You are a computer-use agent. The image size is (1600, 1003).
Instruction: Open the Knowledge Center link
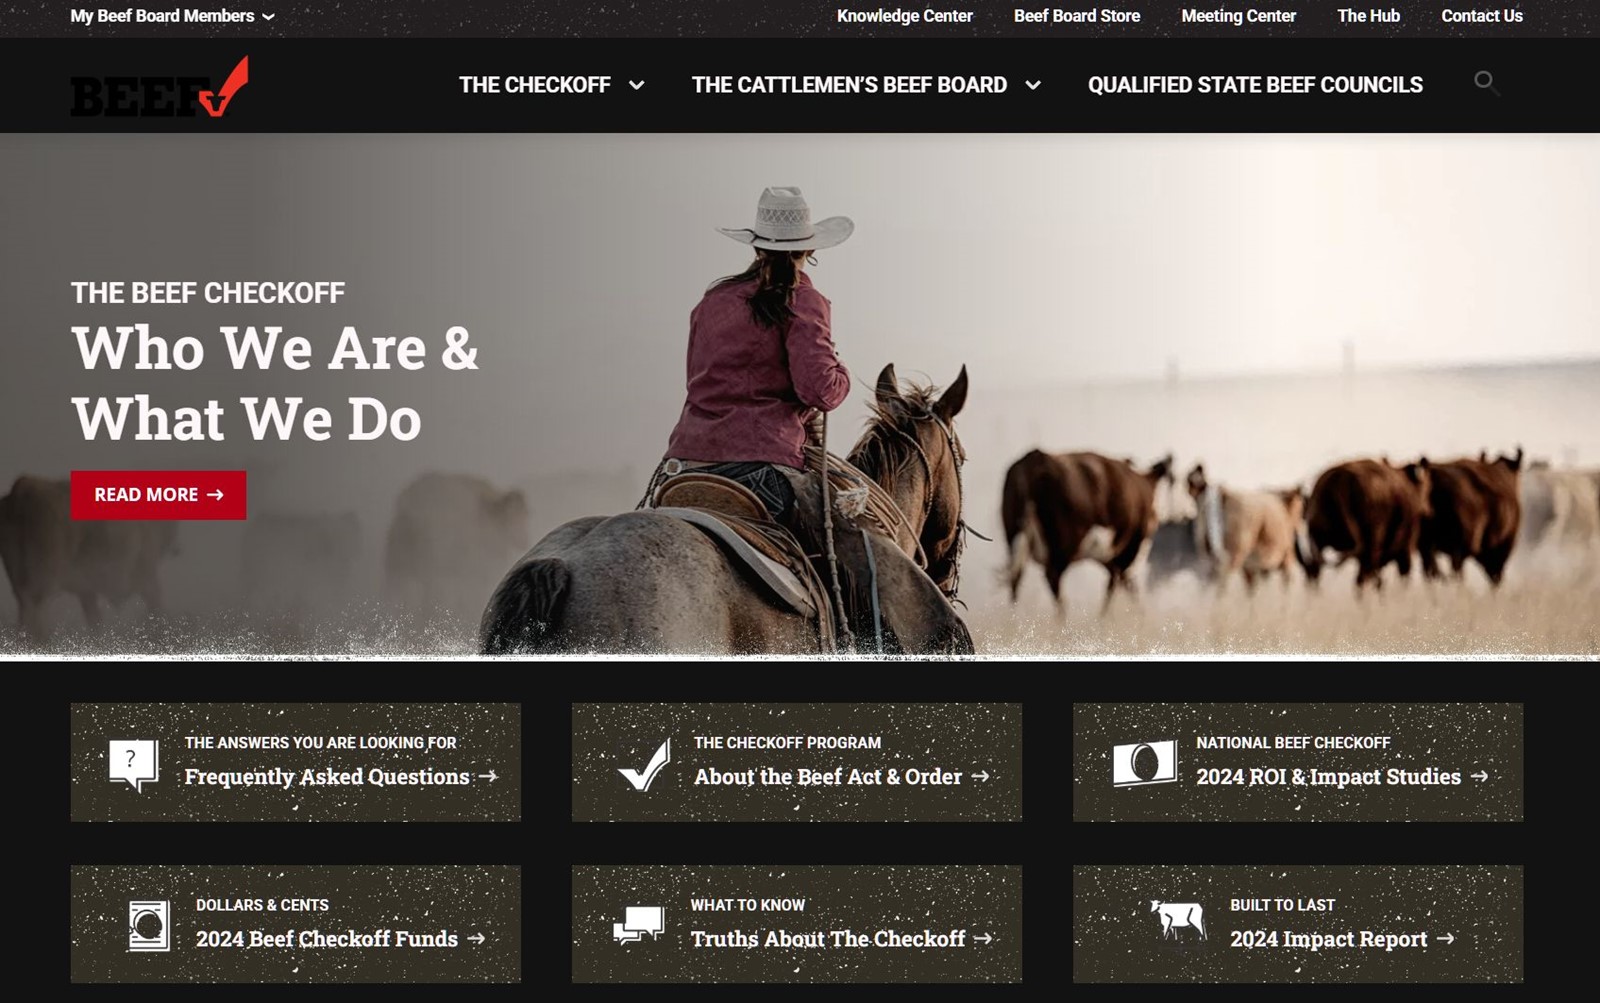pos(904,16)
